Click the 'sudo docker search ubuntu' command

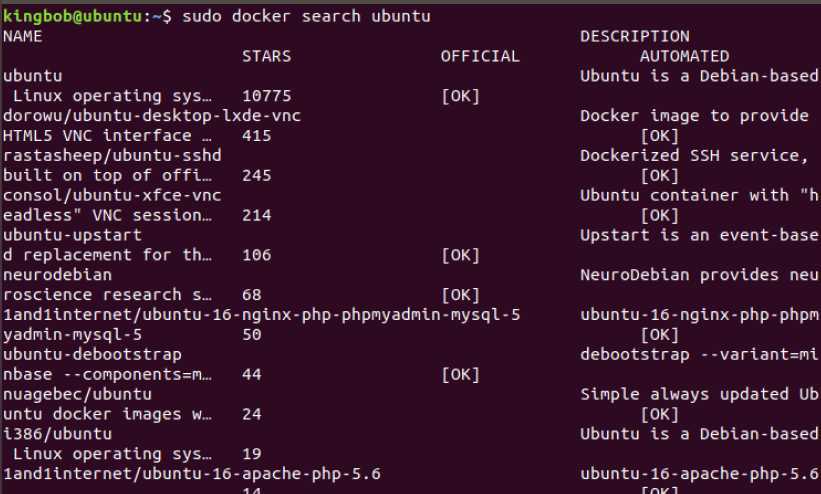tap(306, 16)
